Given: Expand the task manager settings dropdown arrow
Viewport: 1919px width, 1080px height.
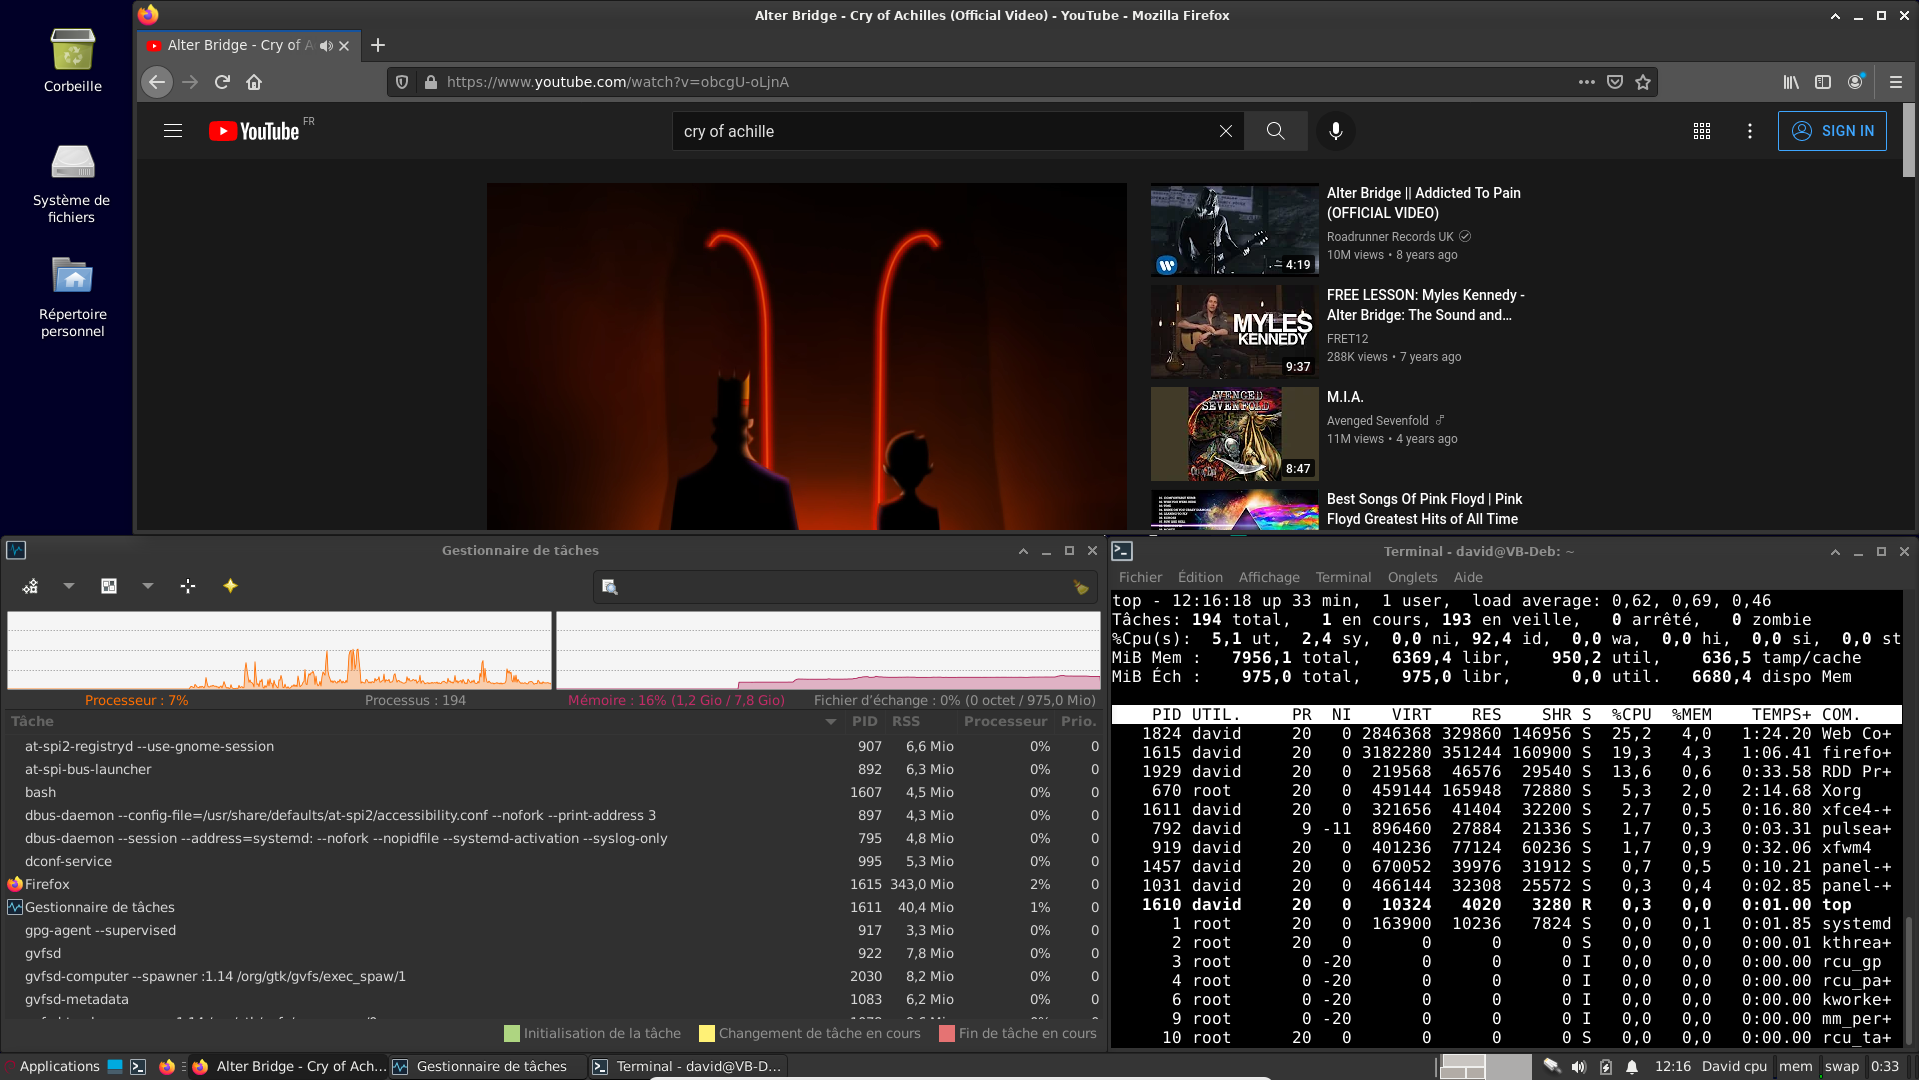Looking at the screenshot, I should click(x=69, y=586).
